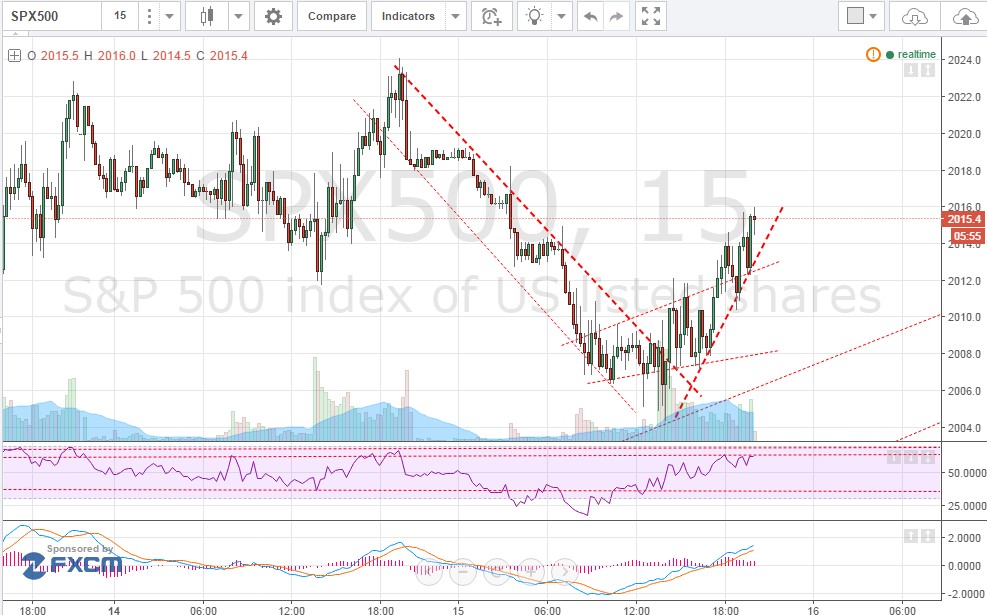Maximize the RSI pane

(x=928, y=457)
